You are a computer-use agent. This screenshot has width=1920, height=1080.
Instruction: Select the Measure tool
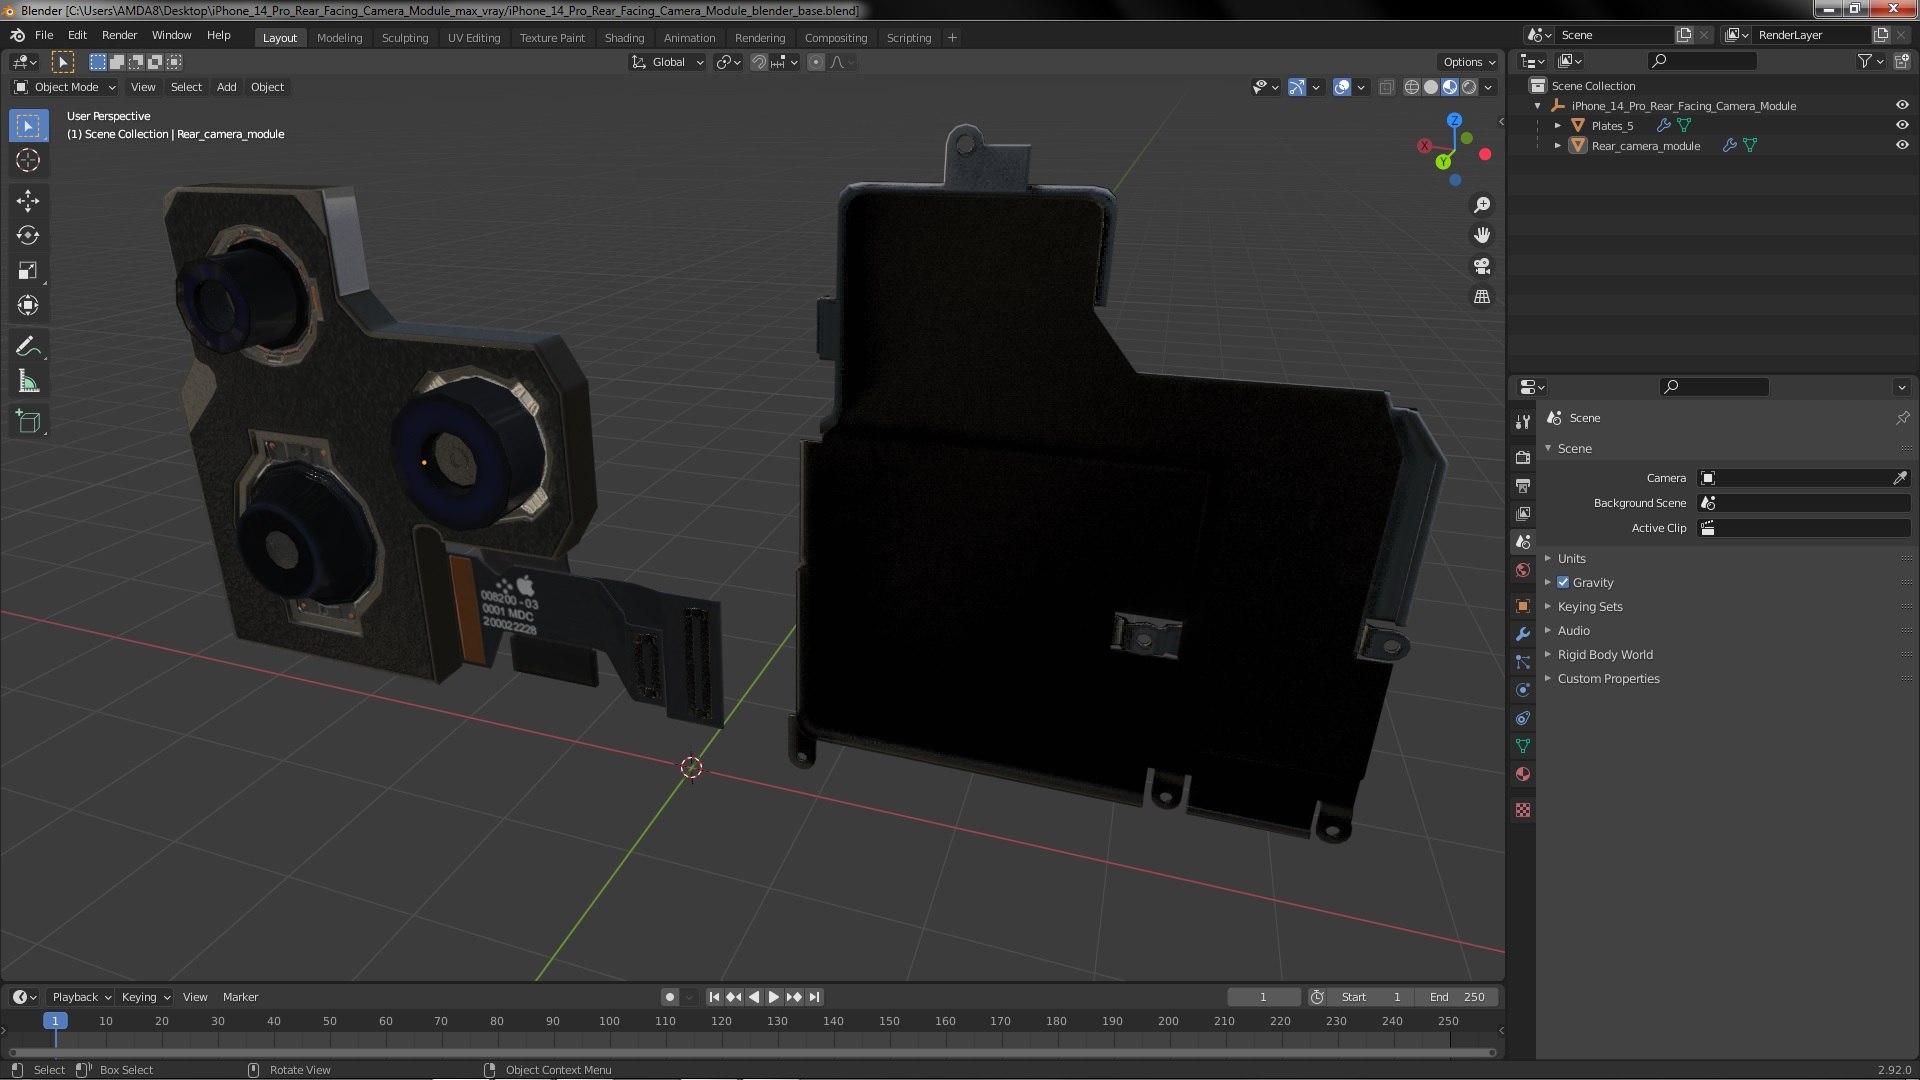coord(28,382)
